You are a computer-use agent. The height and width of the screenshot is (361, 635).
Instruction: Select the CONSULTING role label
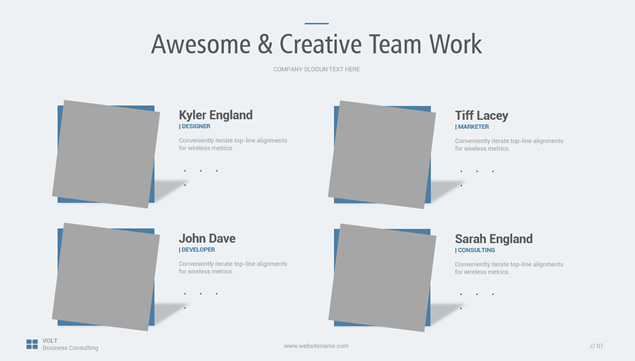pyautogui.click(x=476, y=250)
